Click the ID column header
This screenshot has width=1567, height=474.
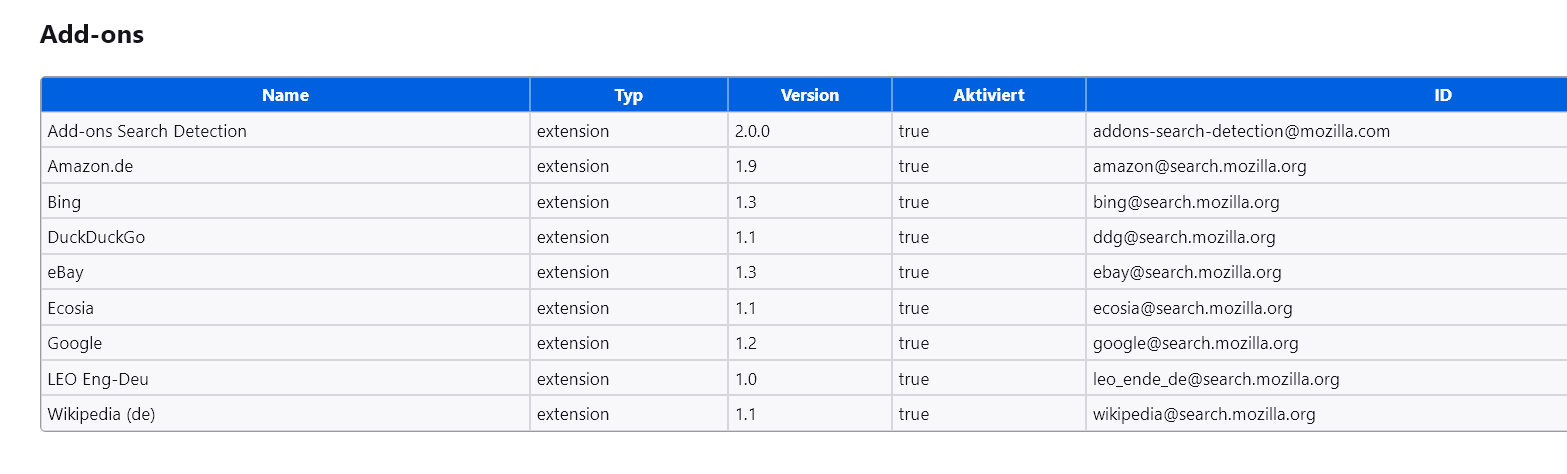point(1442,95)
